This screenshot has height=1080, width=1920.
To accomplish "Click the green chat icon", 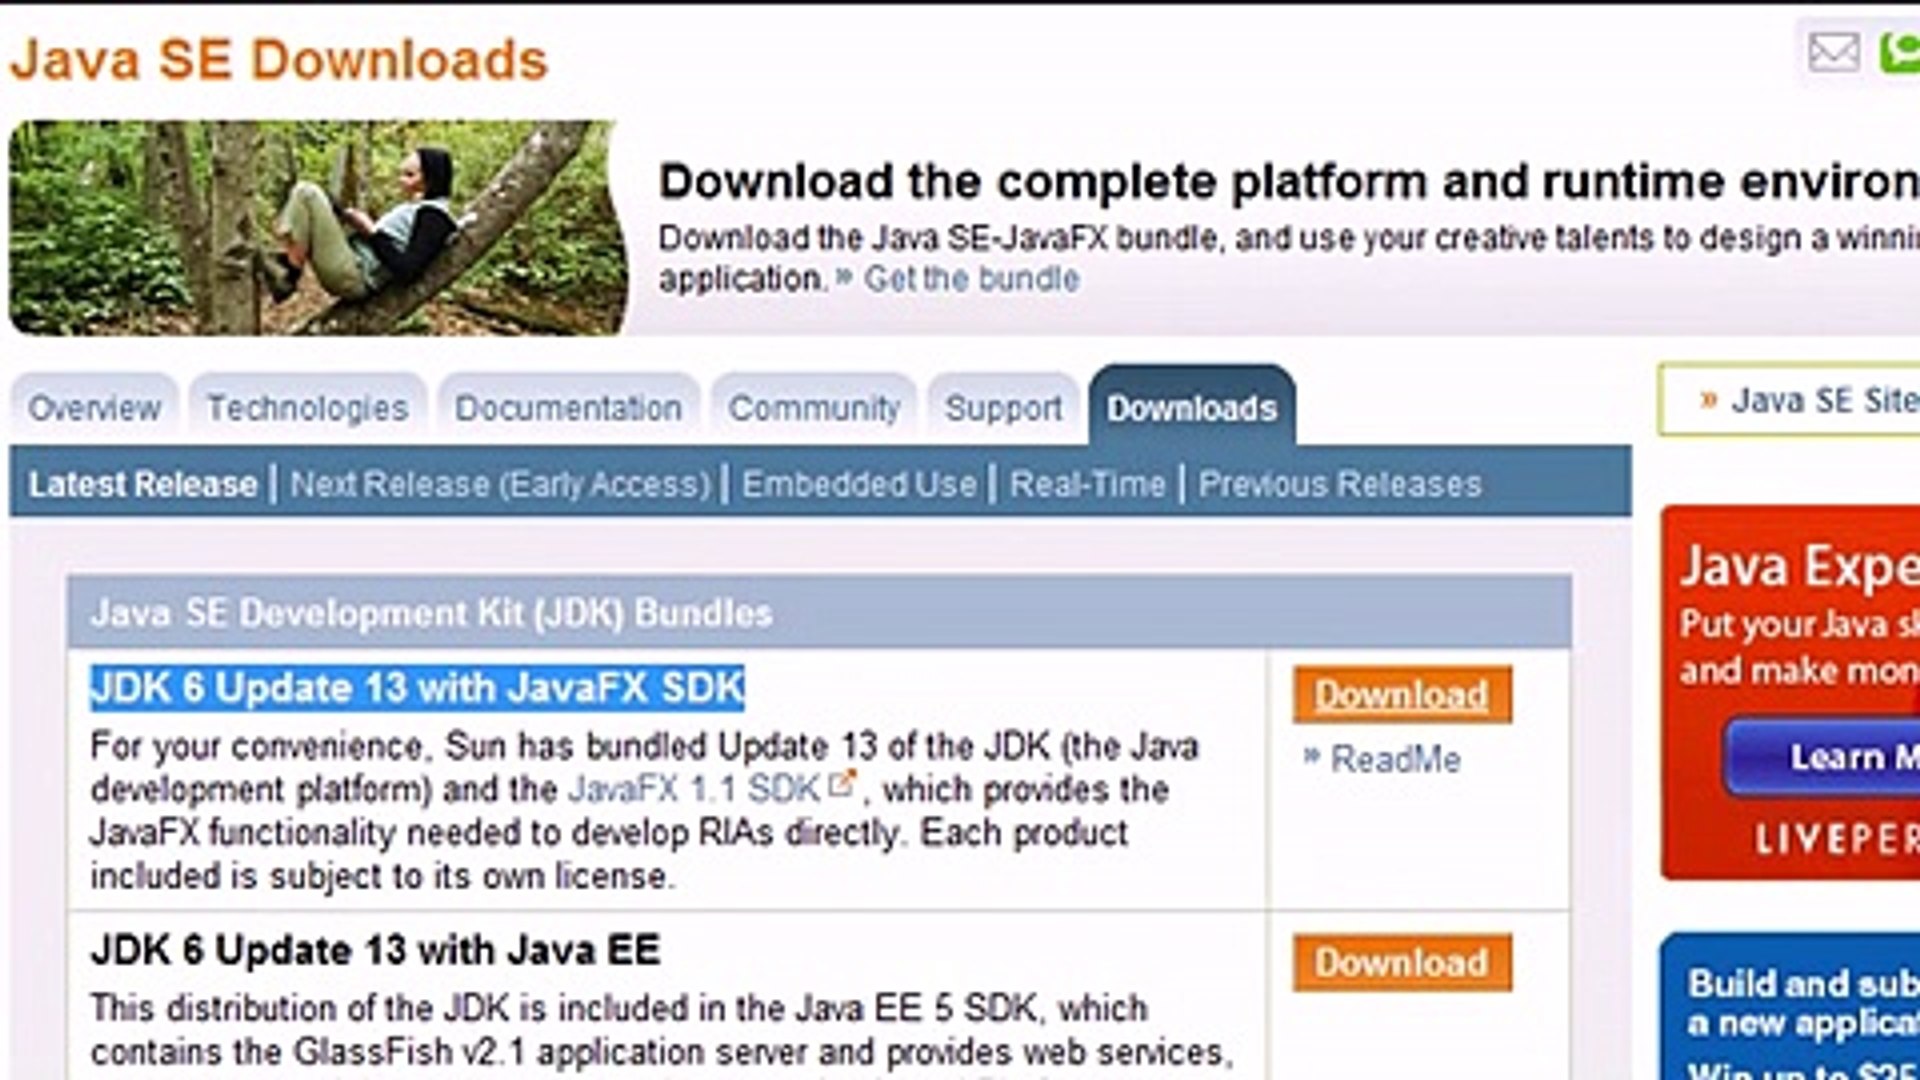I will tap(1900, 52).
